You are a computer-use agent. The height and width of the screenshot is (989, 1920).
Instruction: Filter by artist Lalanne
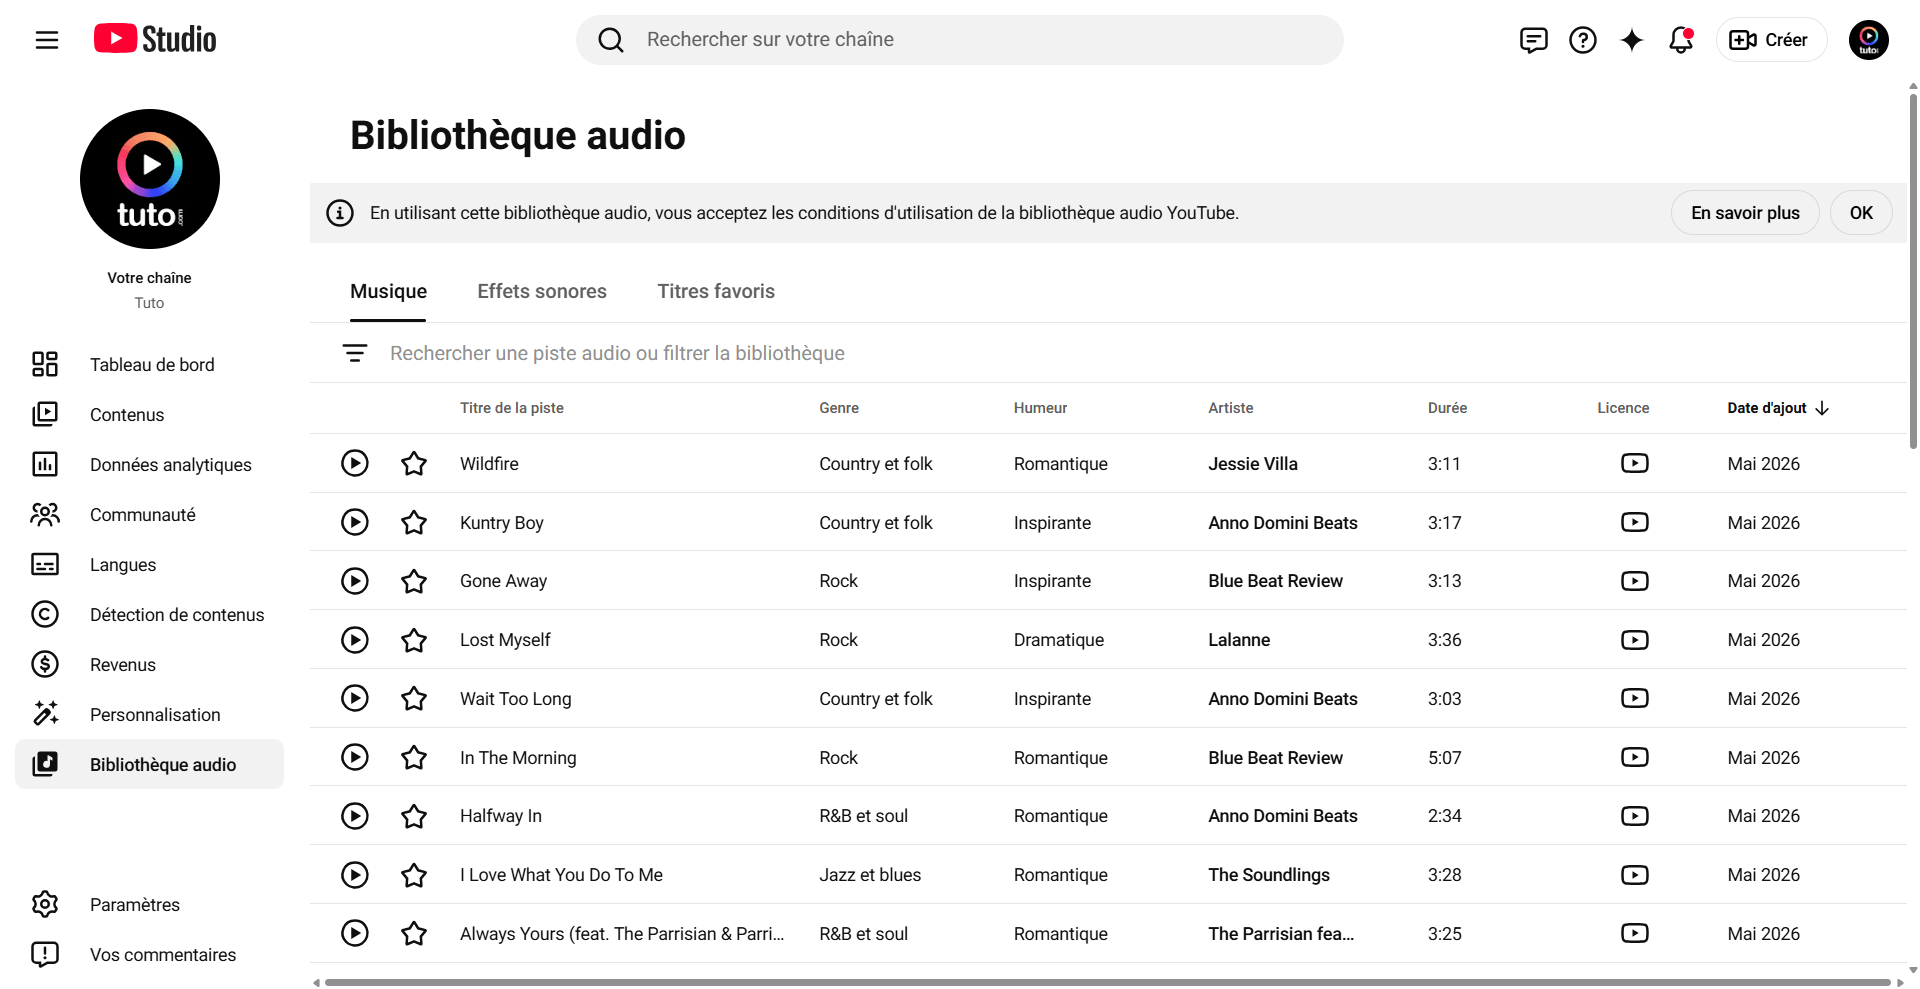(x=1239, y=640)
